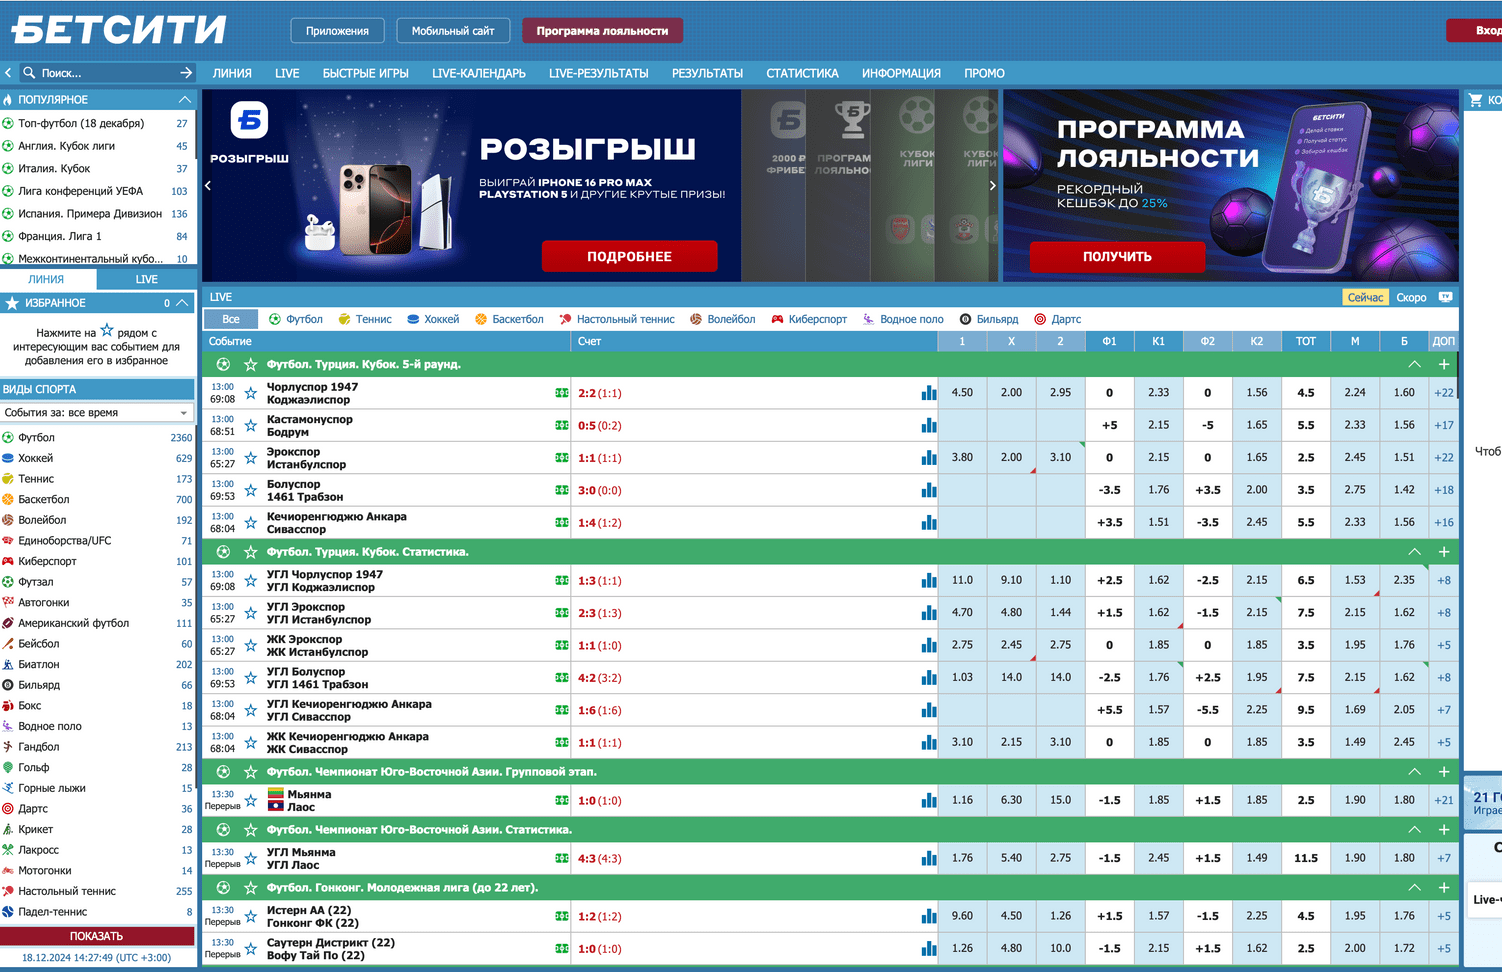Switch to the Скоро tab
This screenshot has width=1502, height=972.
click(x=1411, y=297)
